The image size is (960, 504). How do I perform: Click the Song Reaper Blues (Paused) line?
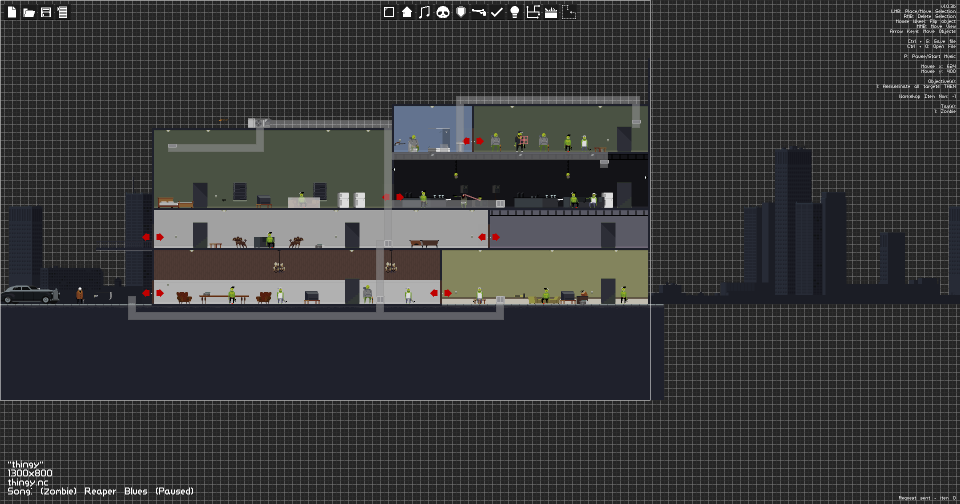pos(100,491)
